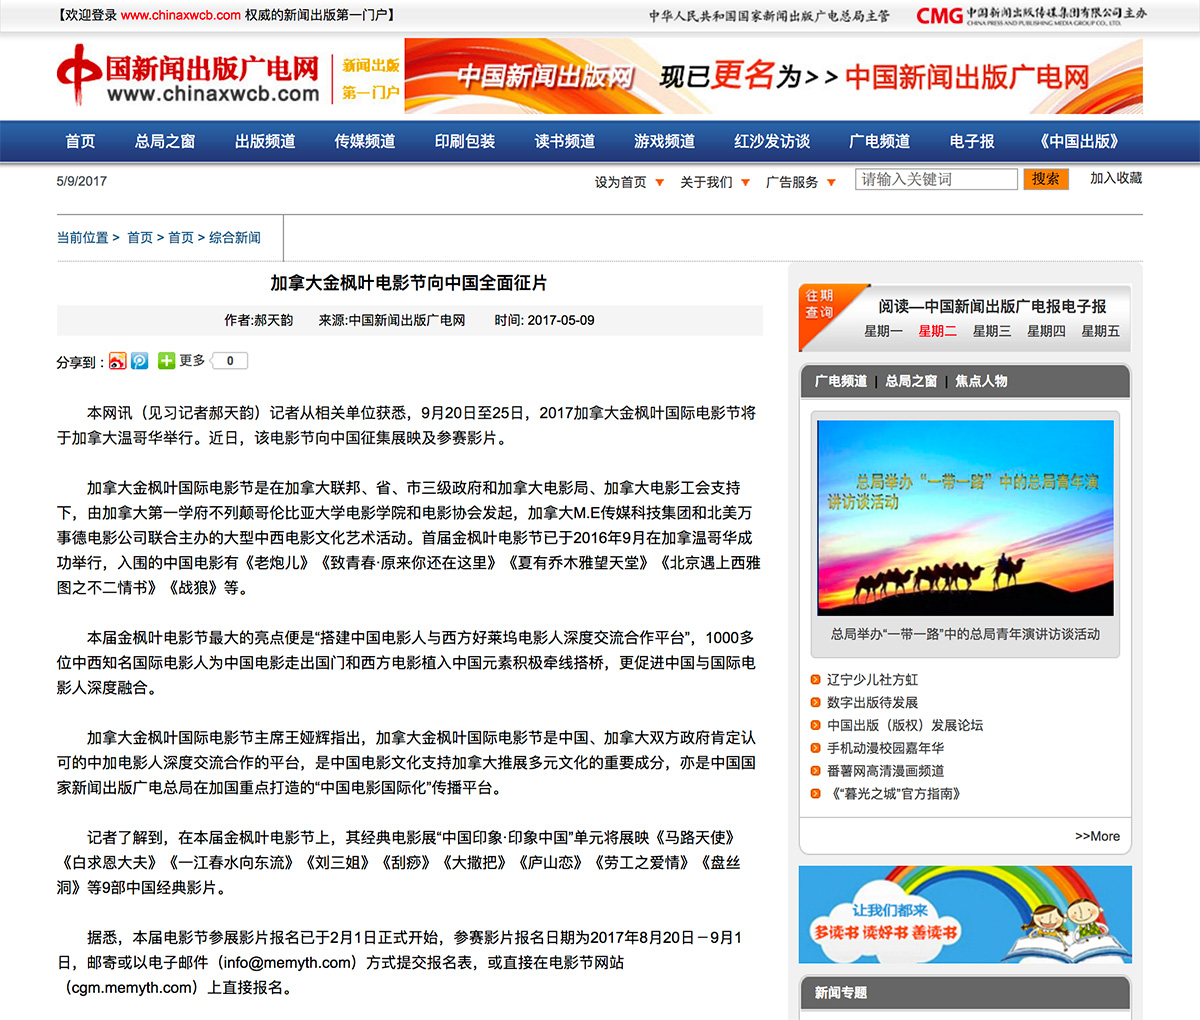Open the 往期查询 orange corner badge

pyautogui.click(x=821, y=304)
